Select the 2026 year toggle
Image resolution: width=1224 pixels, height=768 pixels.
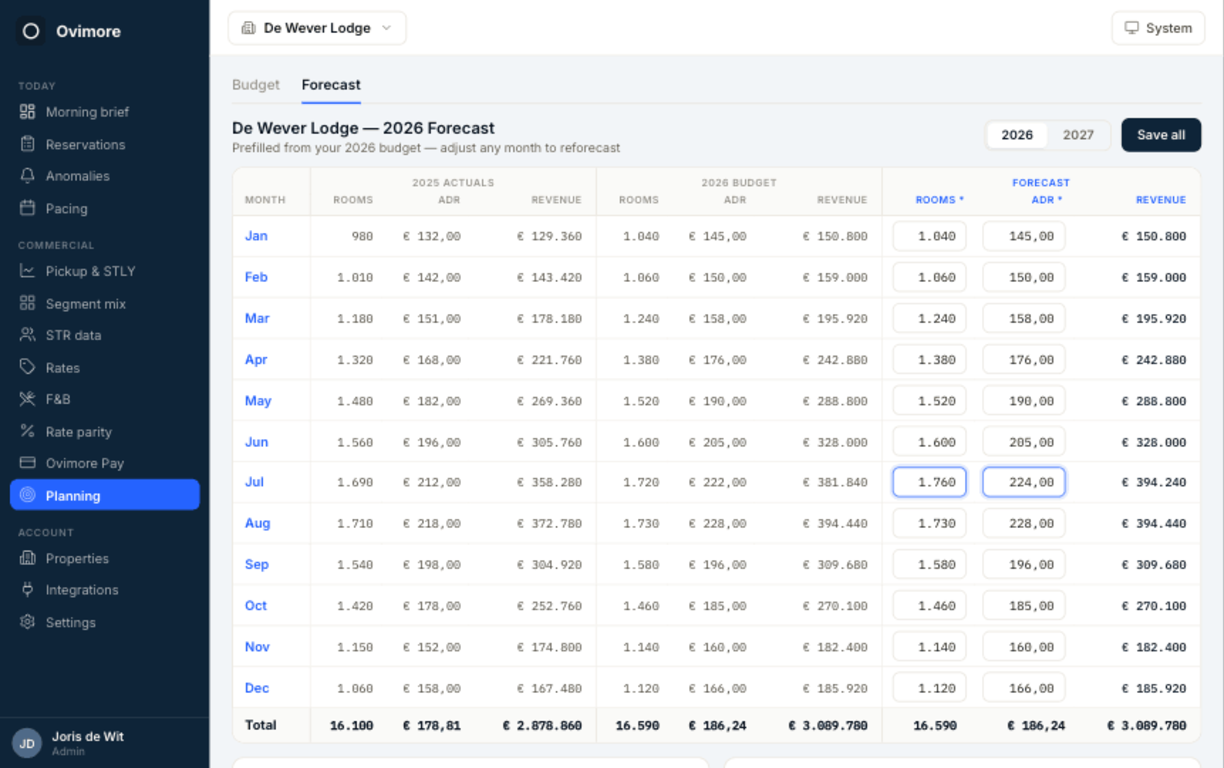coord(1017,135)
